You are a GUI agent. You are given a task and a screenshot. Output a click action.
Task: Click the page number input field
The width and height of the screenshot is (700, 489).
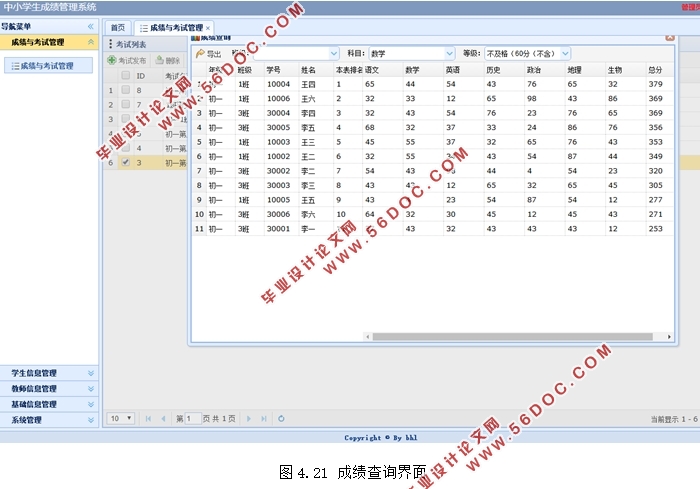193,418
